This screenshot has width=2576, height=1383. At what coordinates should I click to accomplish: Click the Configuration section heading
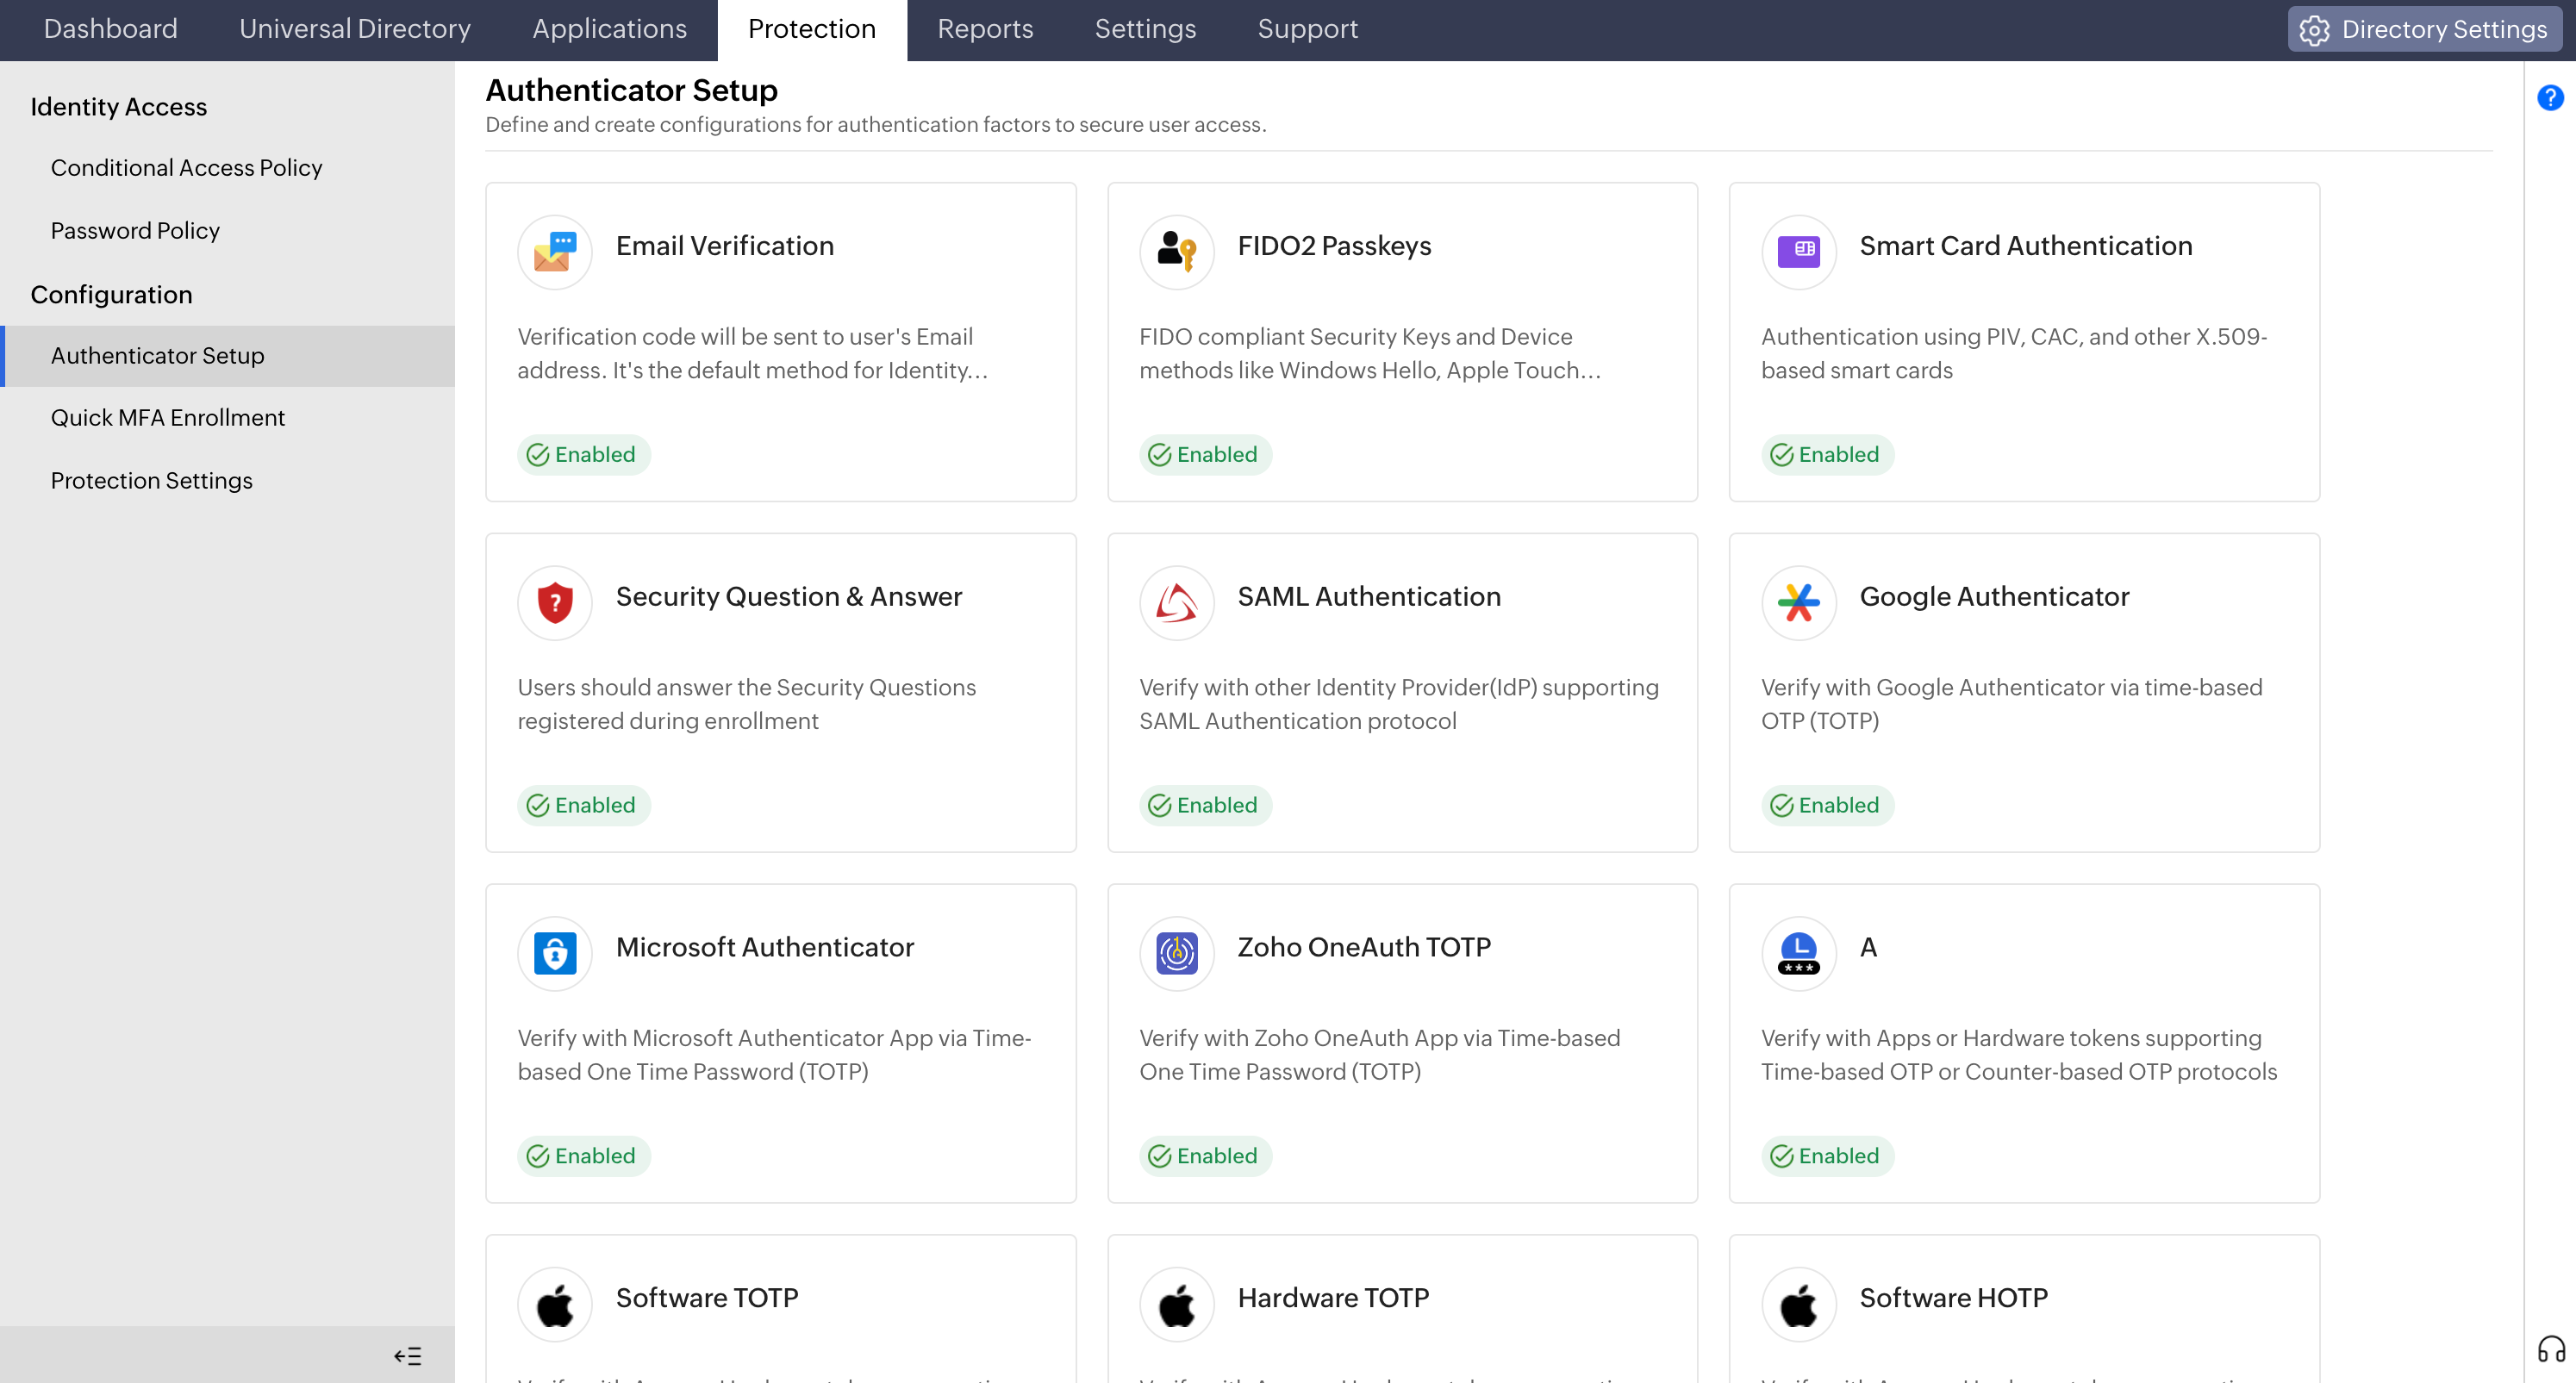coord(111,295)
